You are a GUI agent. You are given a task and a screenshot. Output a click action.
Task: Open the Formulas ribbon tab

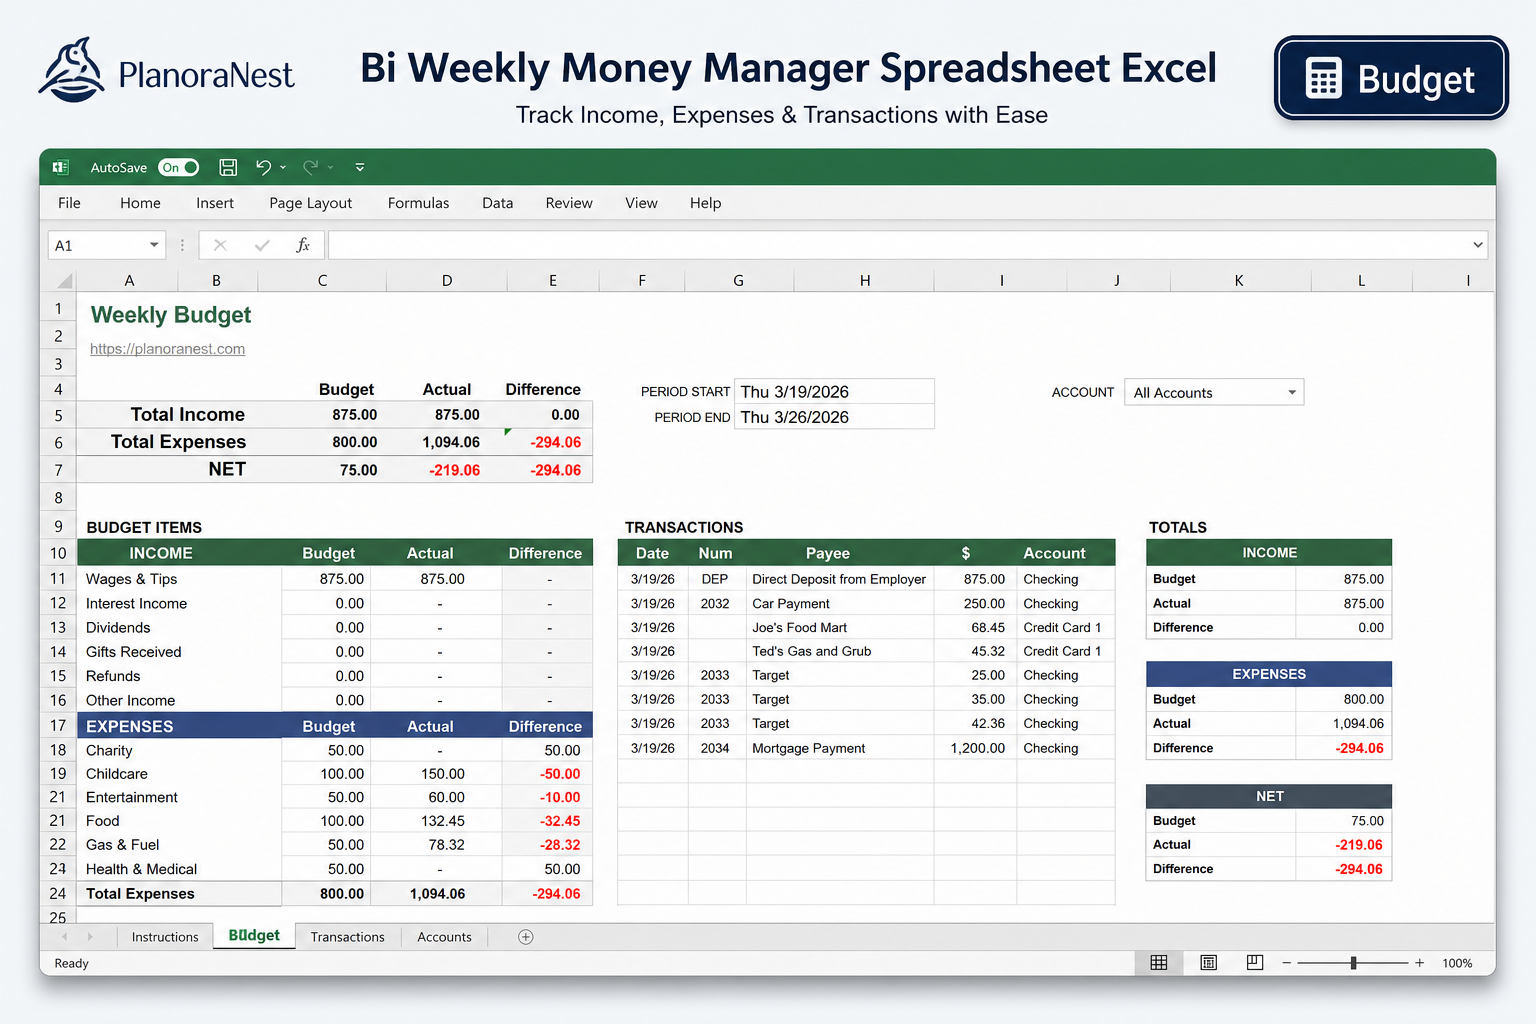tap(418, 203)
